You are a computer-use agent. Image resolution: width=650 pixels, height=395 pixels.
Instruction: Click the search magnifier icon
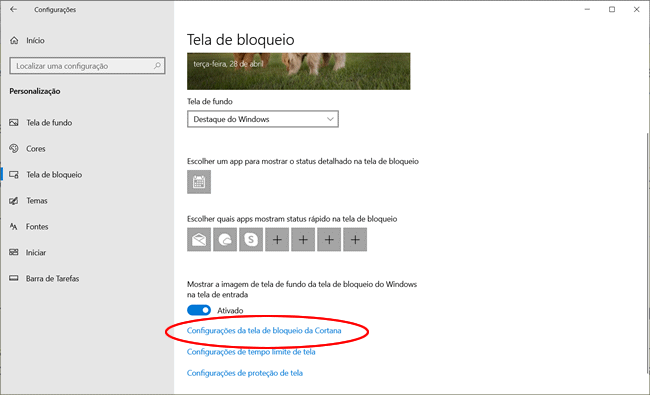[x=157, y=65]
